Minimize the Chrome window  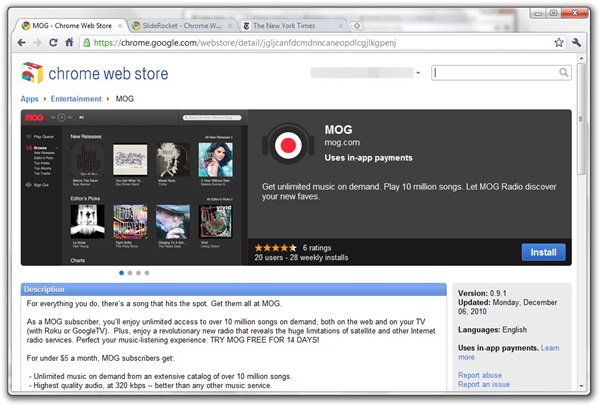click(538, 14)
